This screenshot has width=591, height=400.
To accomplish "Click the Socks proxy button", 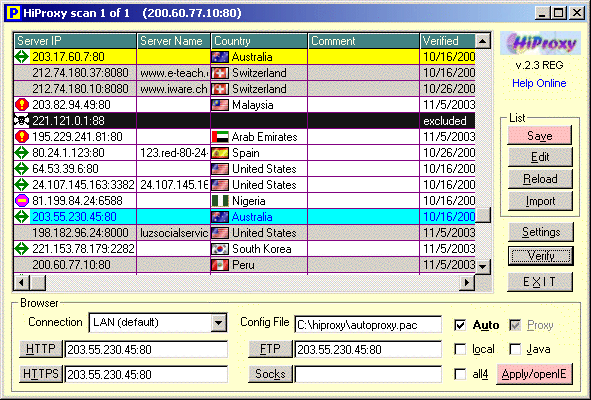I will point(270,374).
